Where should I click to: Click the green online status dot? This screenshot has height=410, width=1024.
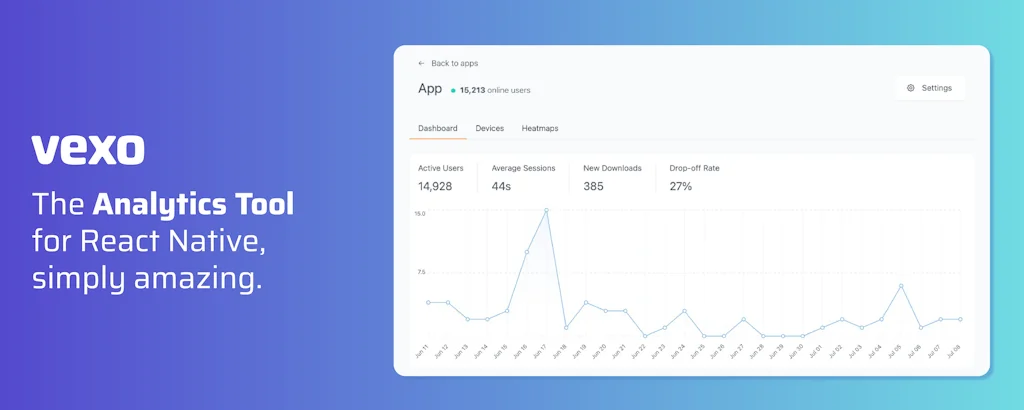click(453, 90)
